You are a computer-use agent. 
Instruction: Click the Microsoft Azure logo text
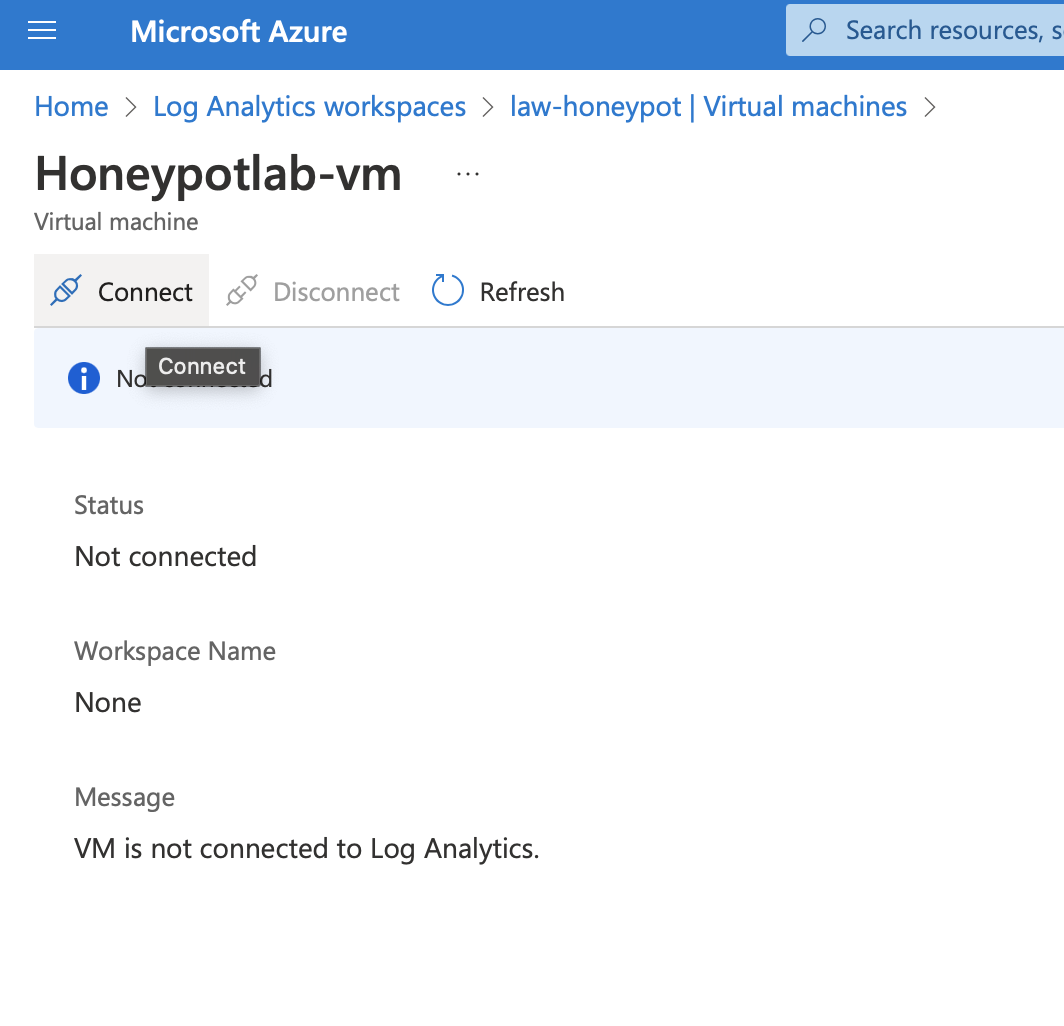point(238,31)
